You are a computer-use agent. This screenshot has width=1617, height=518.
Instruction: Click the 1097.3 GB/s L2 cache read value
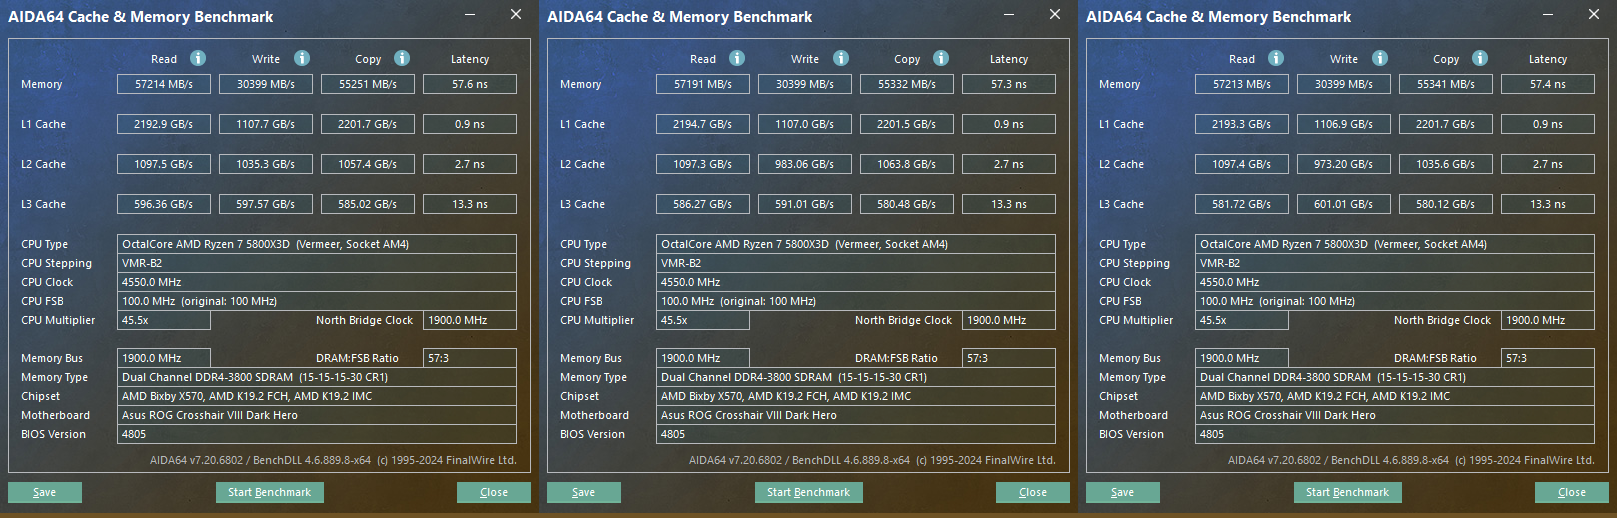[x=703, y=164]
